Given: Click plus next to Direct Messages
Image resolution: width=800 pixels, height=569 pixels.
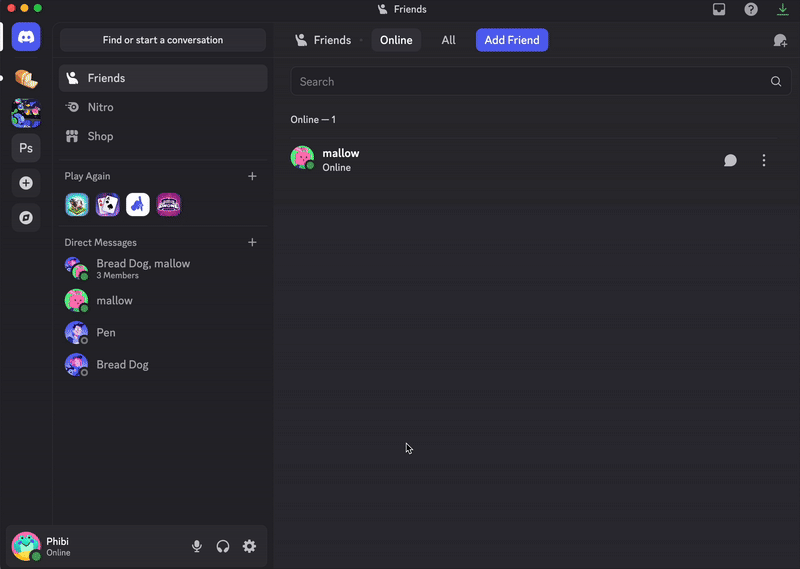Looking at the screenshot, I should tap(252, 242).
